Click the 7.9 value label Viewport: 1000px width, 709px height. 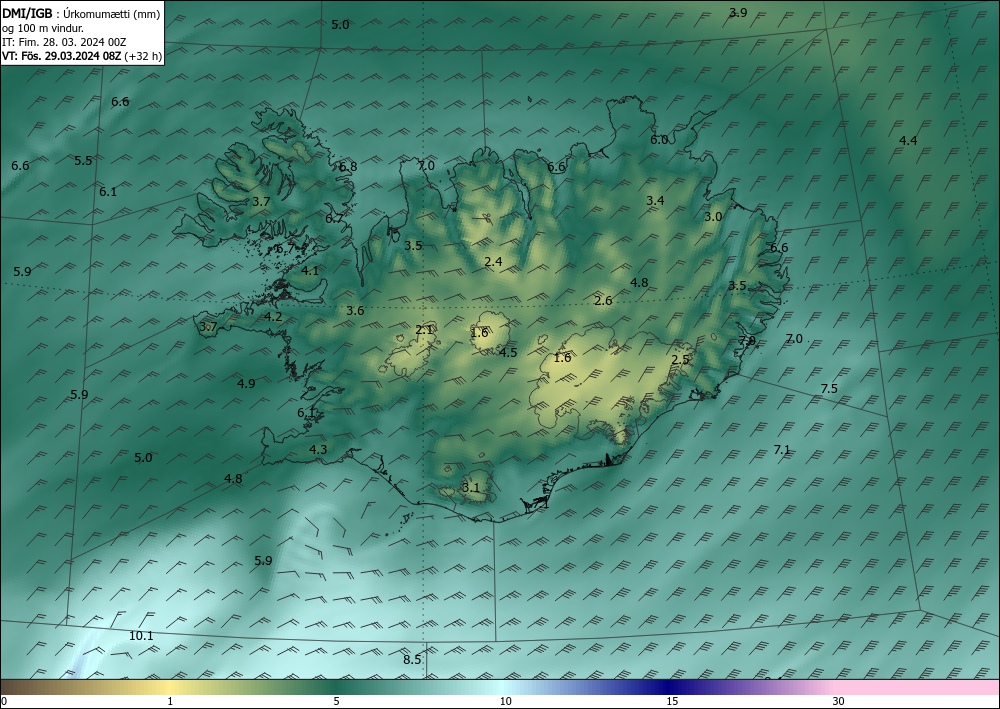pos(747,340)
